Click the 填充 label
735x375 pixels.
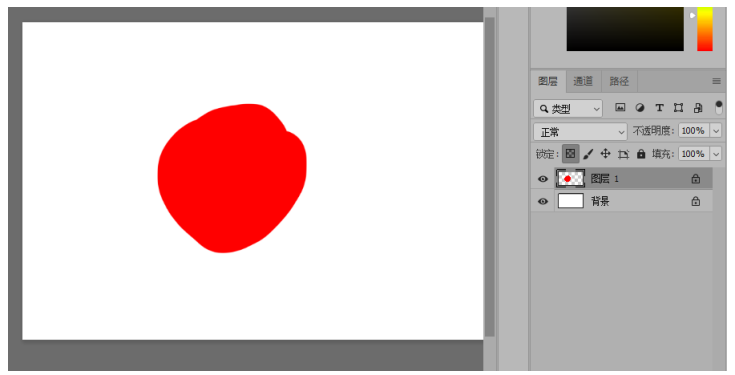(x=663, y=154)
